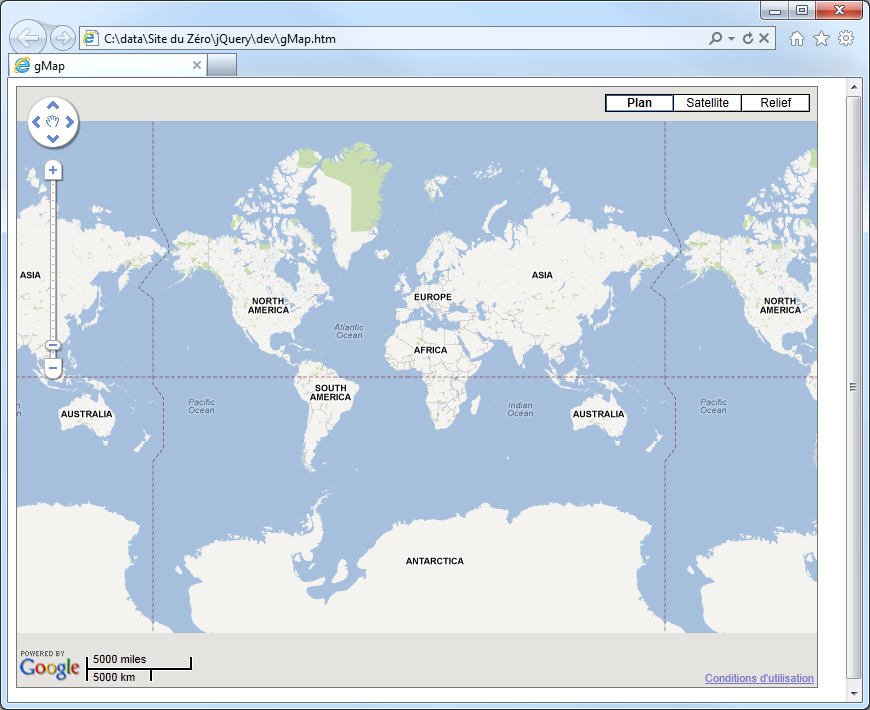The image size is (870, 710).
Task: Switch map type to Plan
Action: tap(639, 103)
